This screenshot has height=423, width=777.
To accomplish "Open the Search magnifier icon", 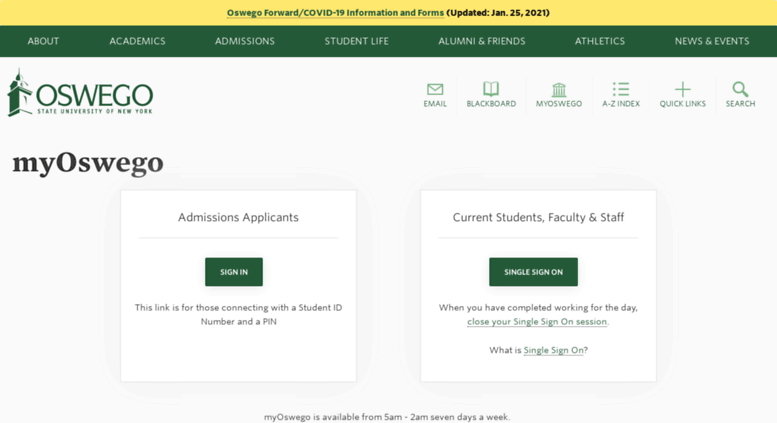I will (740, 89).
